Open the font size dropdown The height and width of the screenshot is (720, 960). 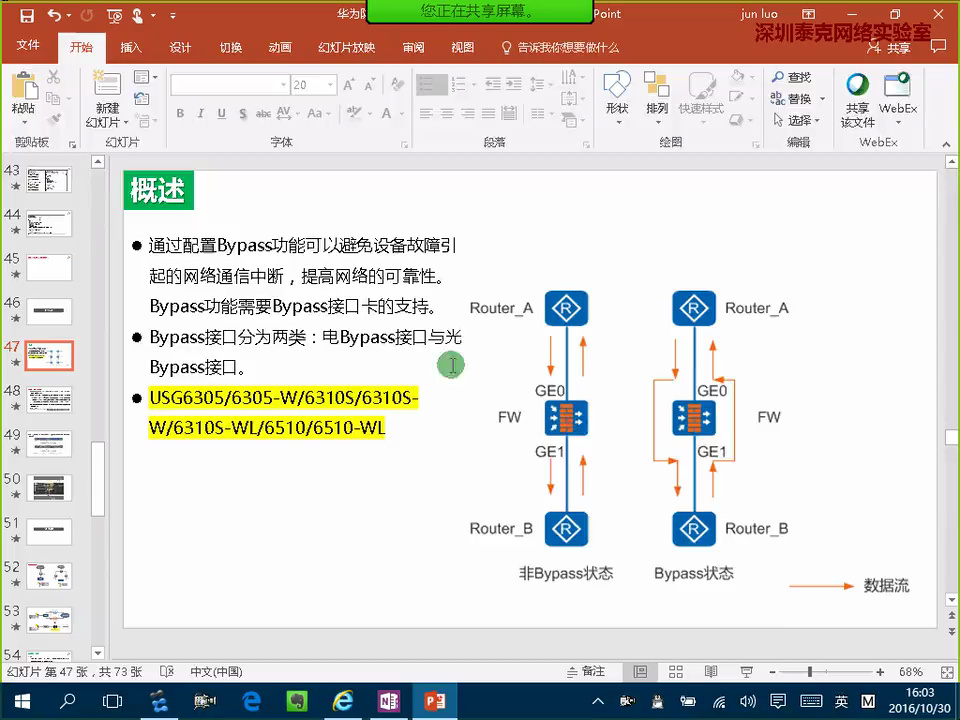[x=329, y=82]
